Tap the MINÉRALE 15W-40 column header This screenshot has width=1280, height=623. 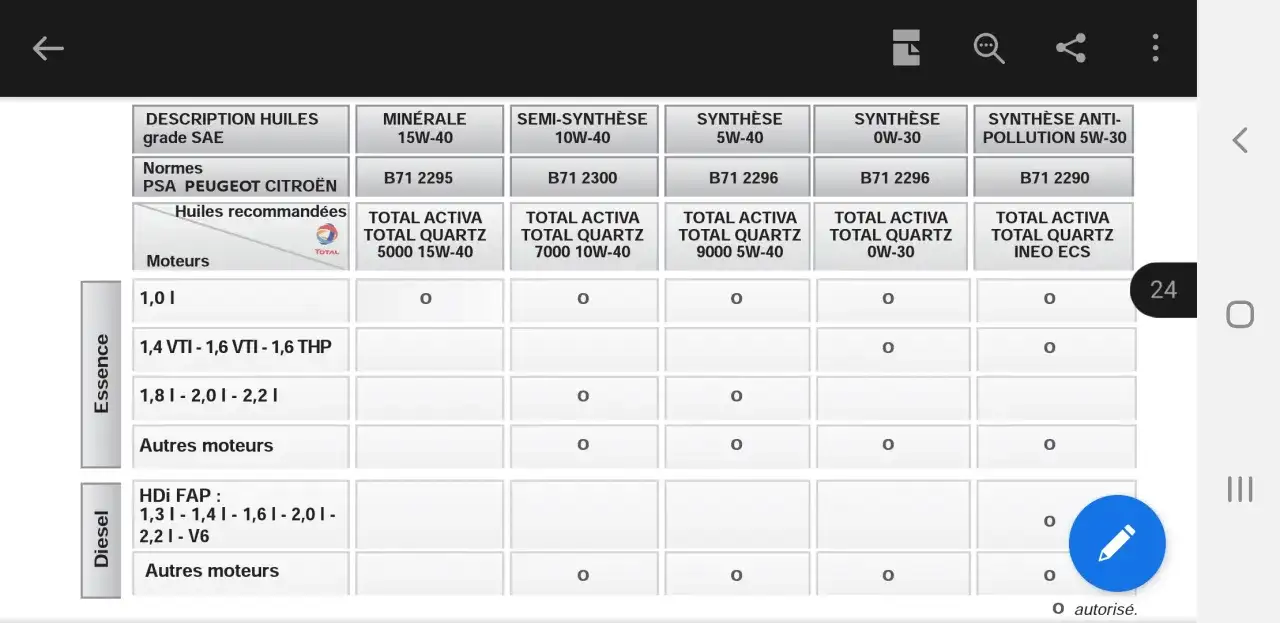425,128
